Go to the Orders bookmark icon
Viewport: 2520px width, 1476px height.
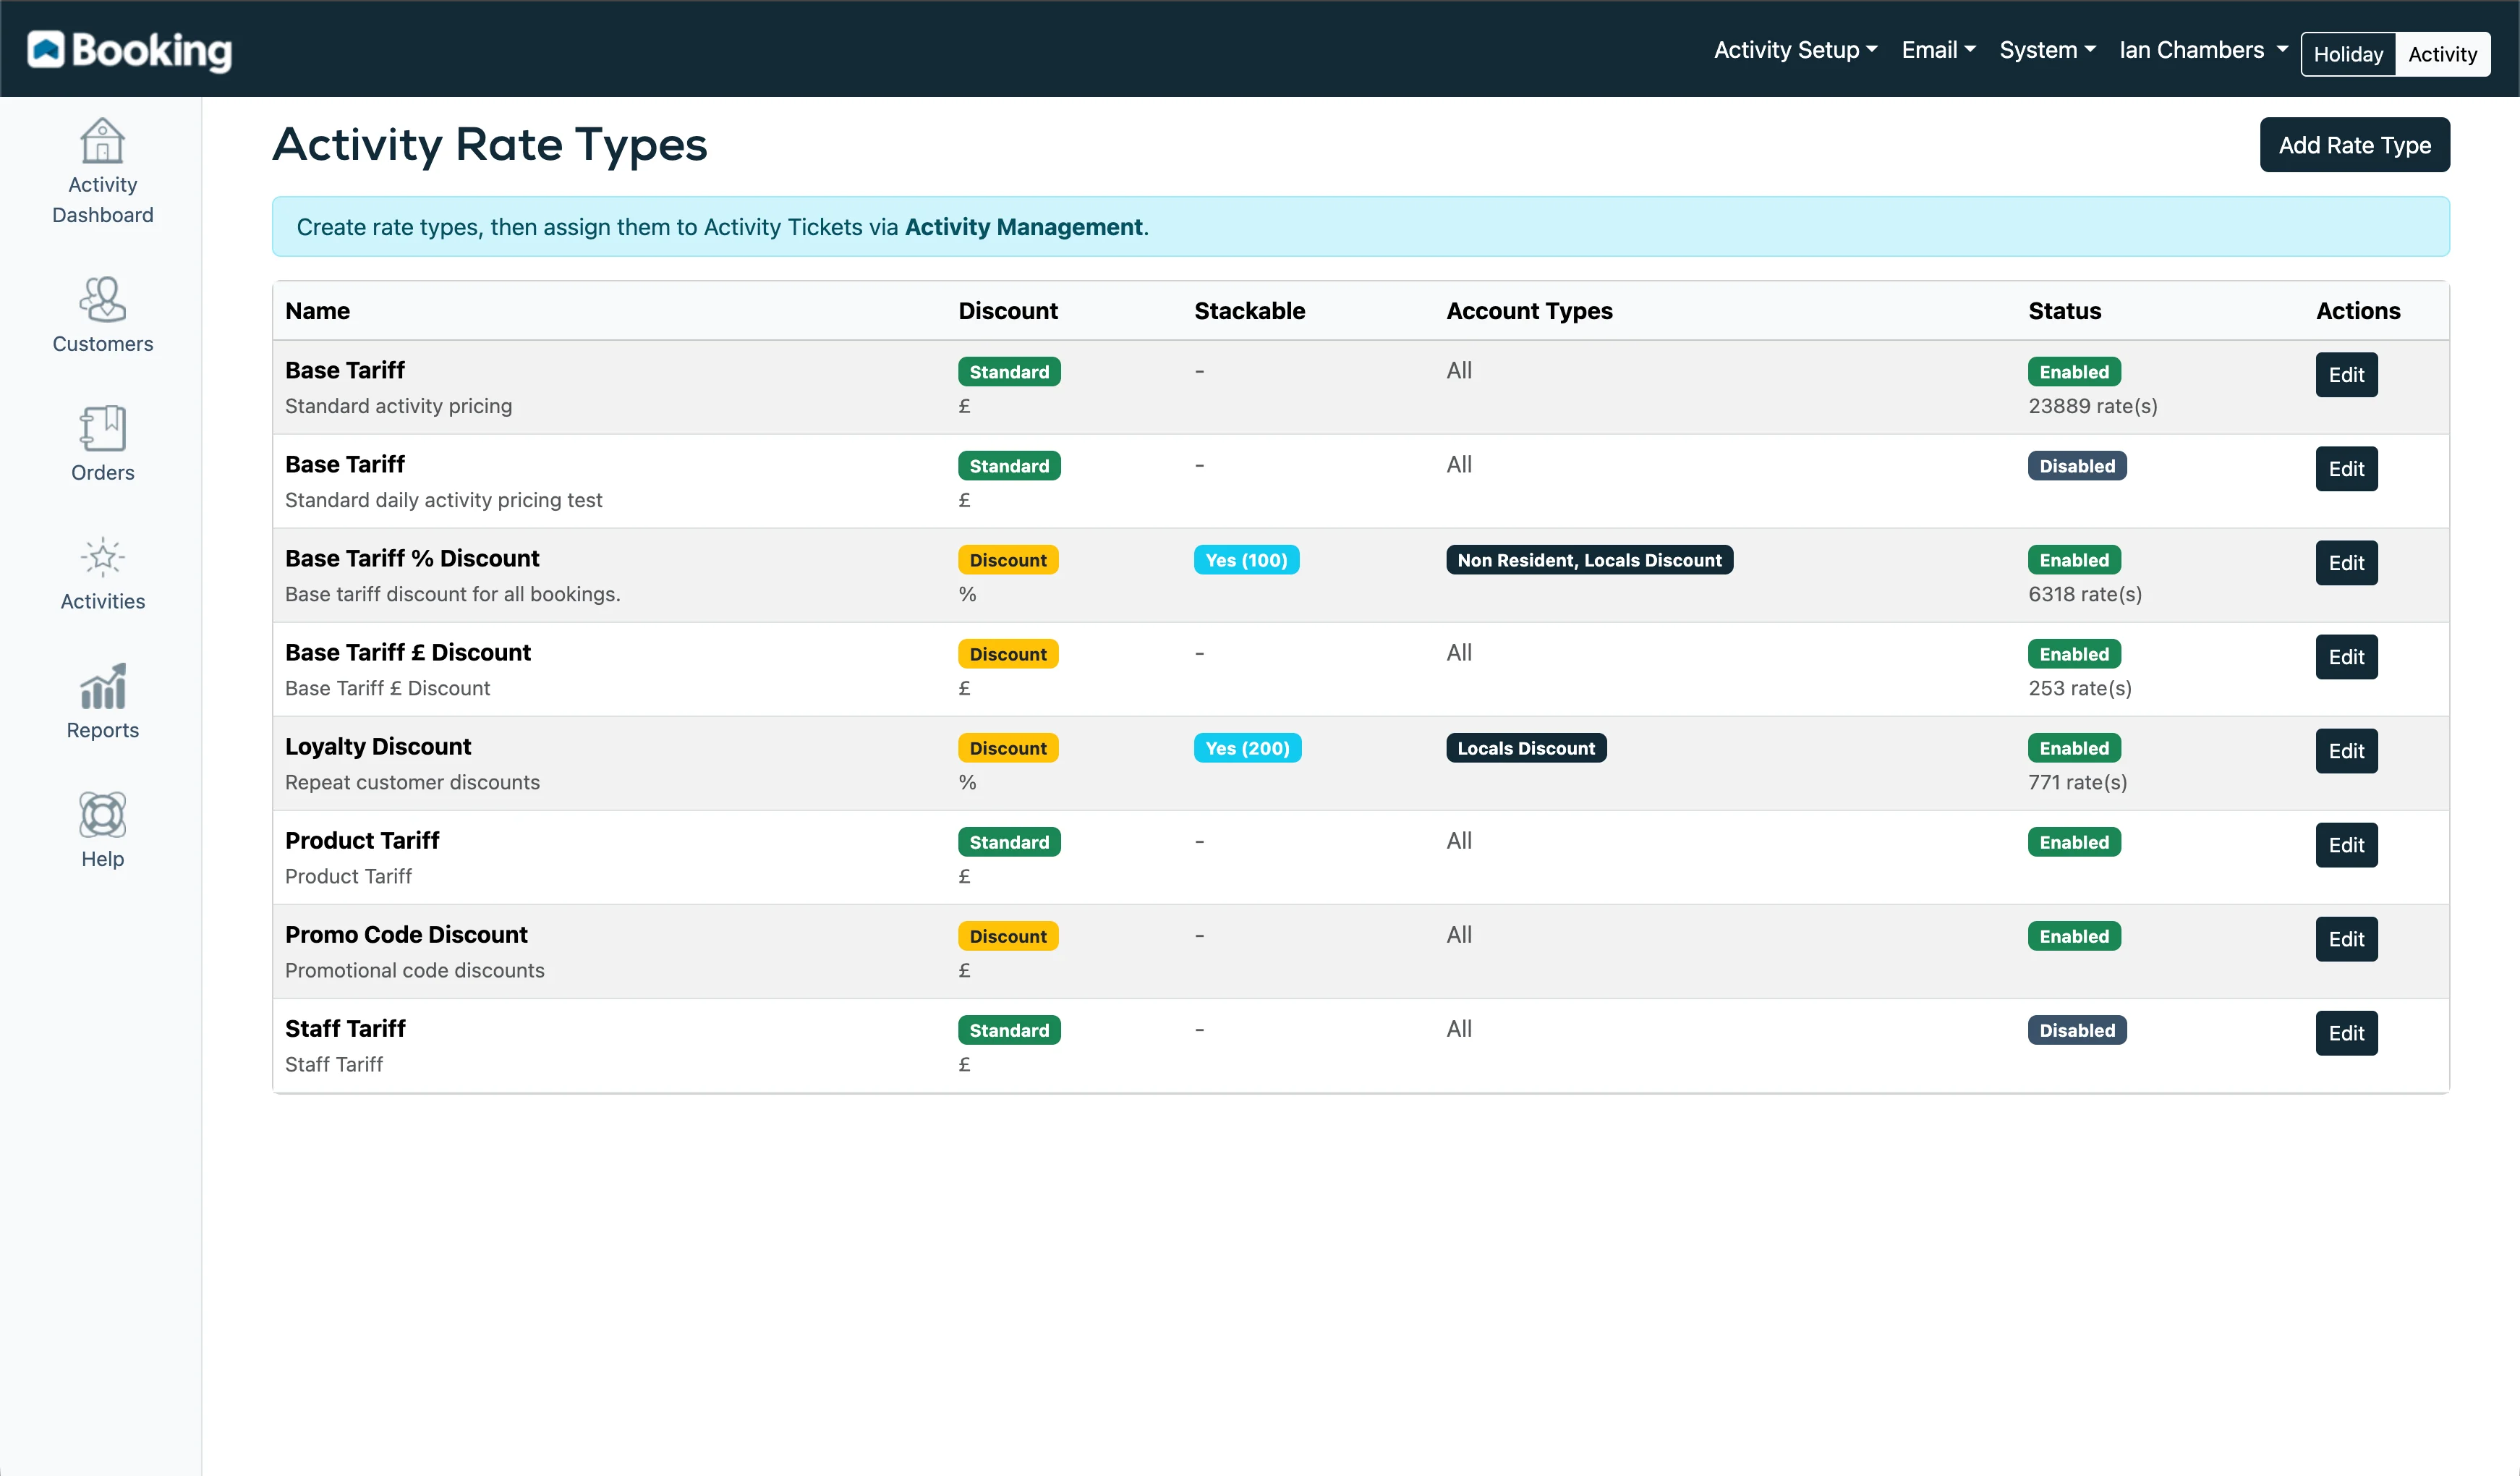(x=102, y=428)
